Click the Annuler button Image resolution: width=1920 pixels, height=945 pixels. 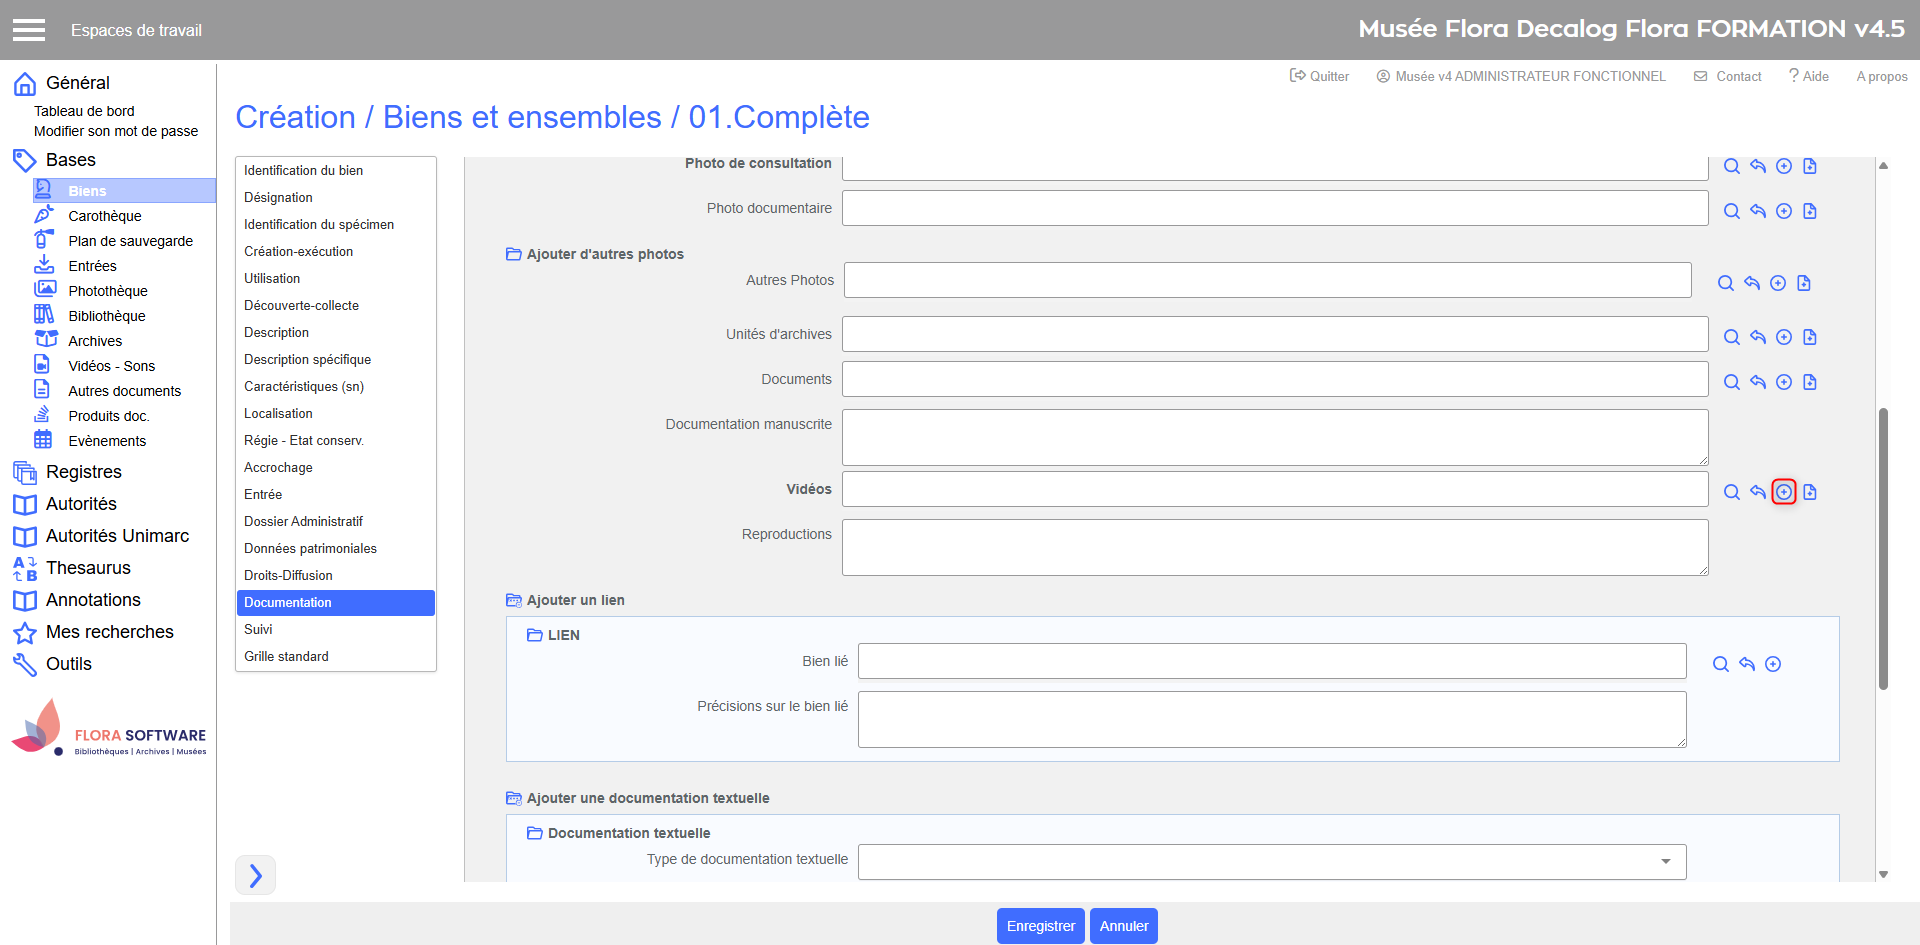click(1123, 926)
